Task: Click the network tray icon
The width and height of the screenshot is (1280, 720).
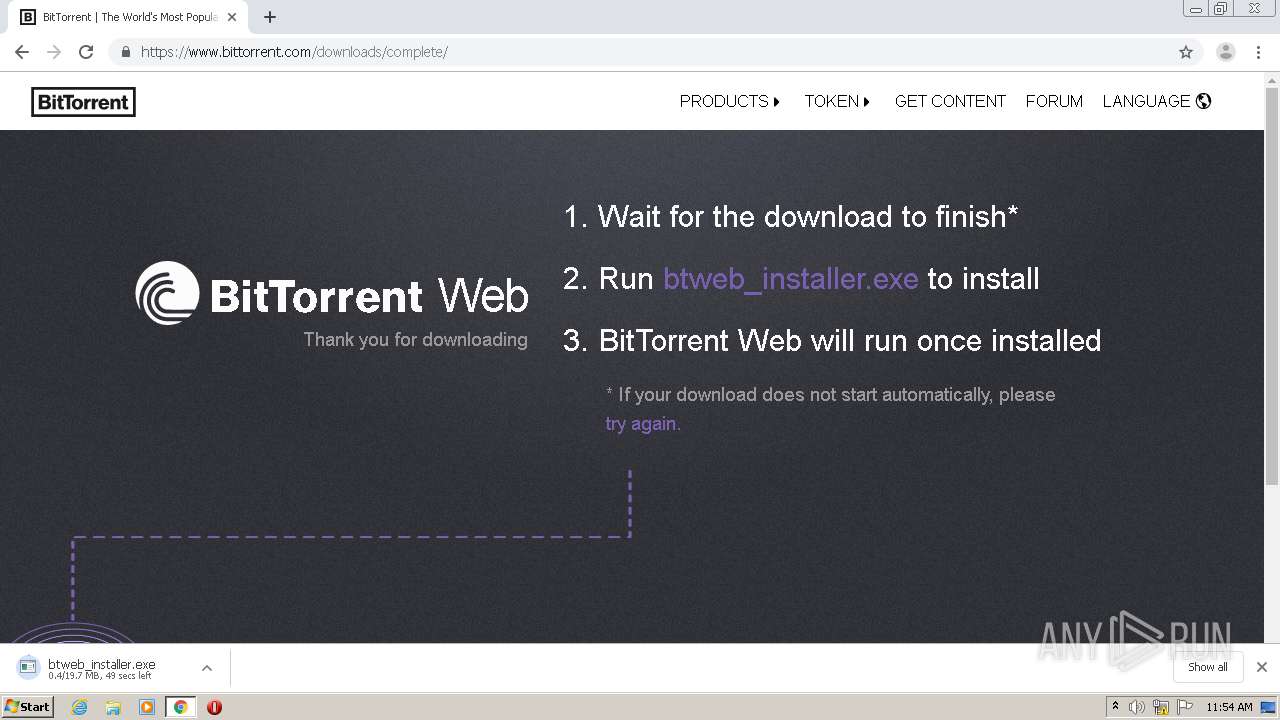Action: [x=1161, y=707]
